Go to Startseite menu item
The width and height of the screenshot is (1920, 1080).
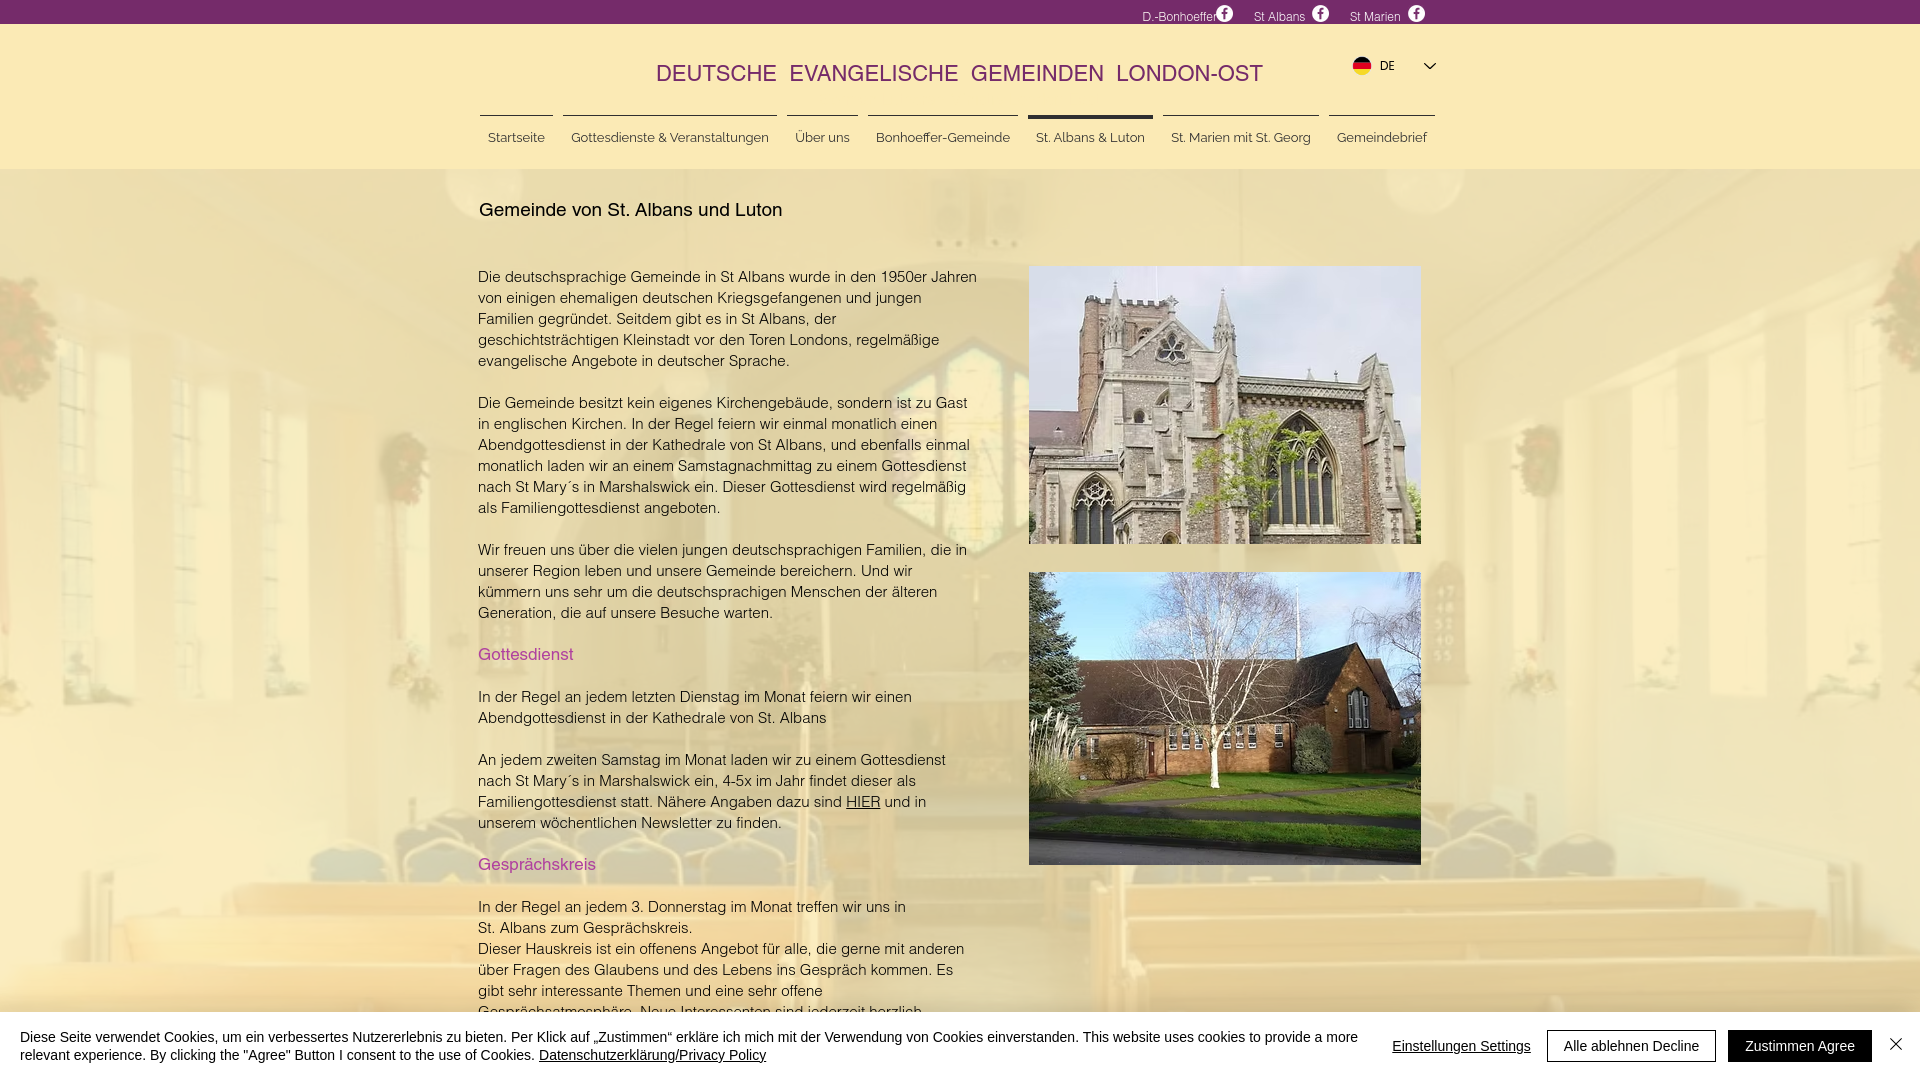(x=516, y=137)
